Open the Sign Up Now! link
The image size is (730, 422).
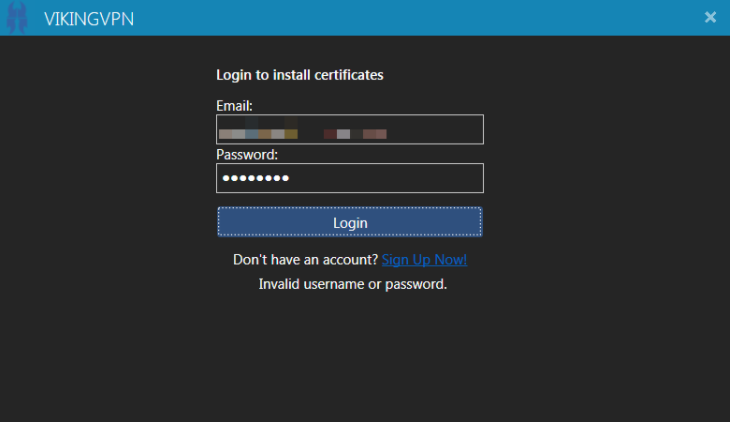424,260
